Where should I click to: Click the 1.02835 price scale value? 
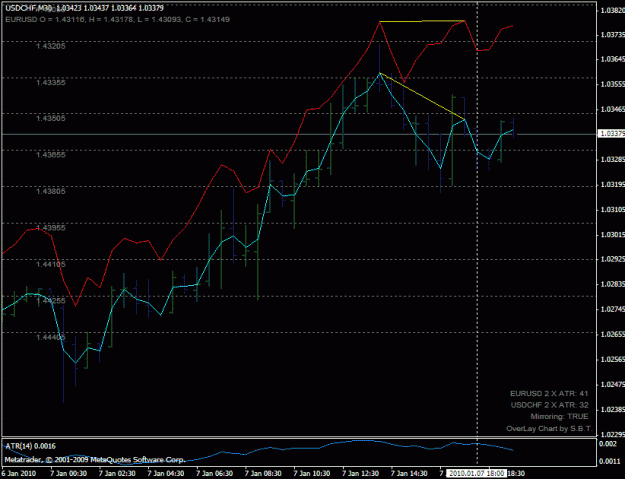tap(613, 284)
